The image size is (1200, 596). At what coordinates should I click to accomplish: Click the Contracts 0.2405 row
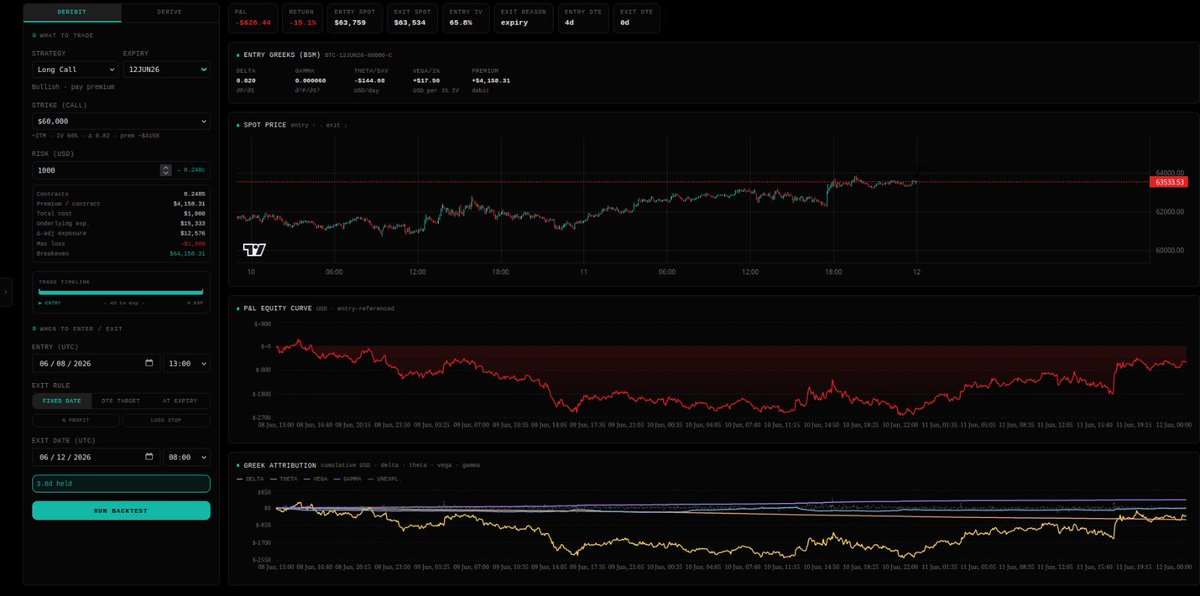[121, 193]
